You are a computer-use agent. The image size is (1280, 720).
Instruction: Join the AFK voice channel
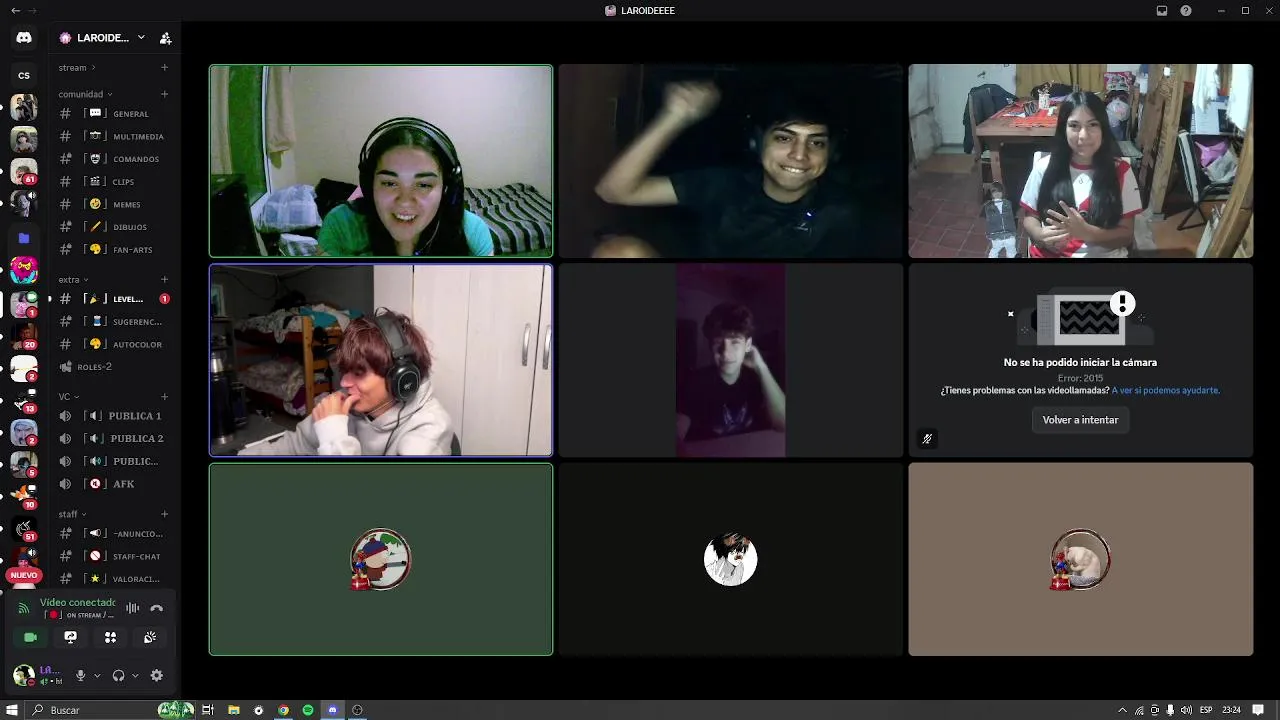tap(114, 484)
